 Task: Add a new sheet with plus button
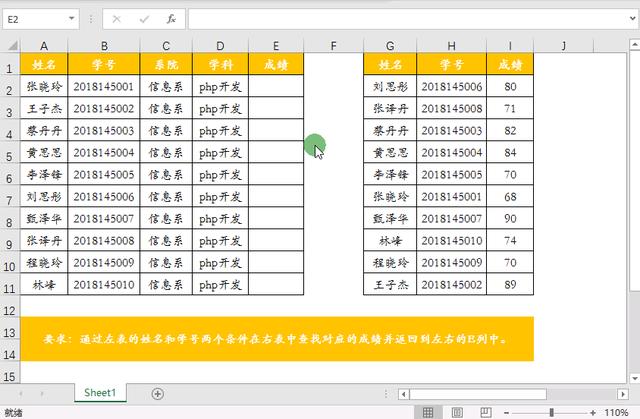(x=158, y=394)
